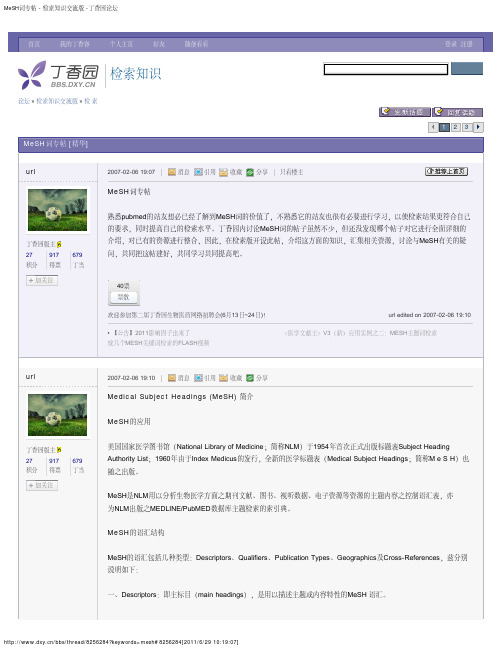Image resolution: width=502 pixels, height=649 pixels.
Task: Click the 分享 share icon in 19:07 post
Action: (x=250, y=172)
